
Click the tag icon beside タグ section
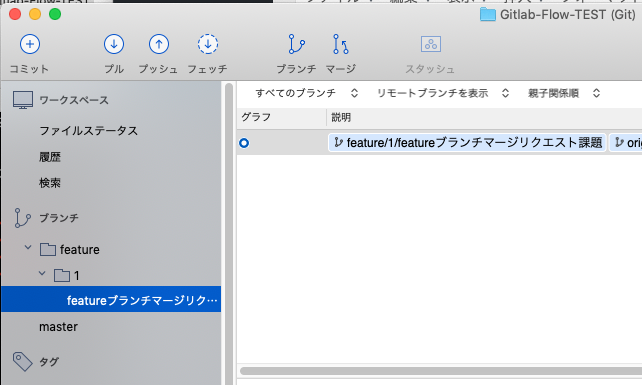23,362
